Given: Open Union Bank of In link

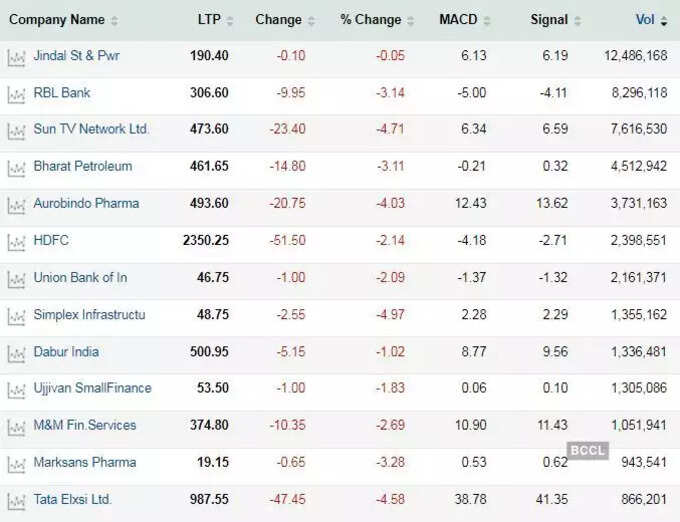Looking at the screenshot, I should point(80,277).
